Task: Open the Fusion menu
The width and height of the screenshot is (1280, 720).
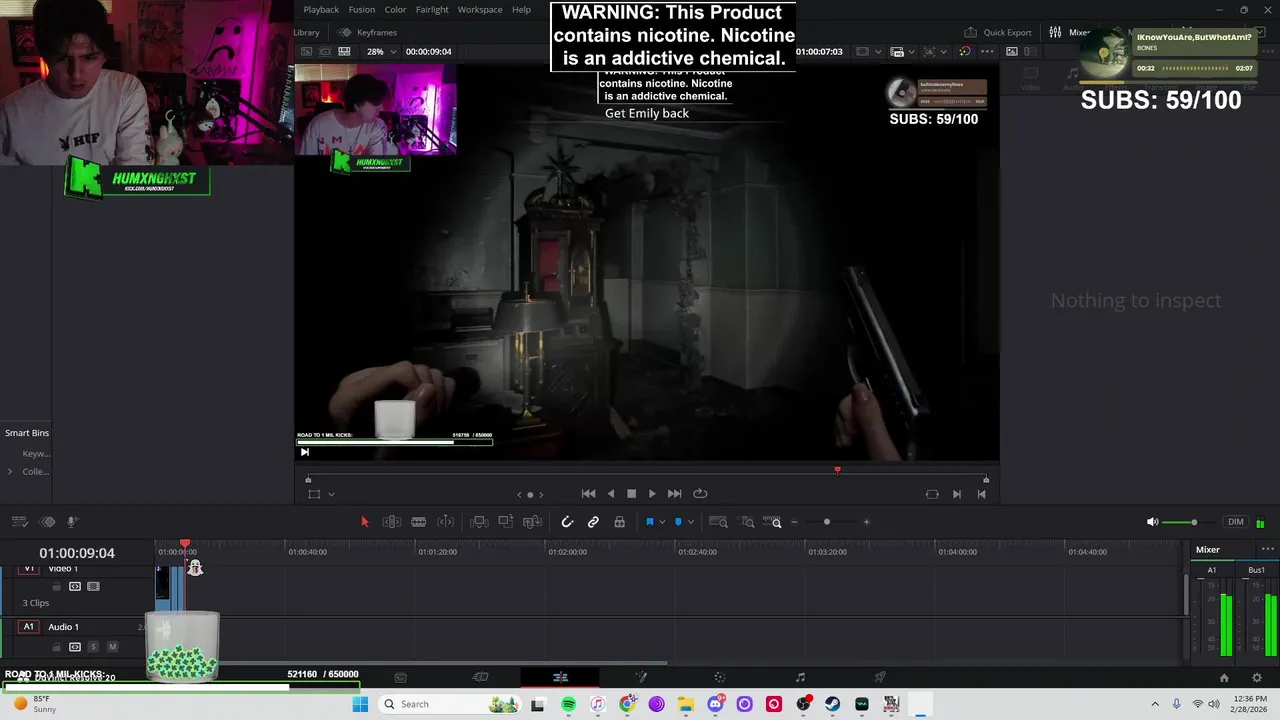Action: pos(362,10)
